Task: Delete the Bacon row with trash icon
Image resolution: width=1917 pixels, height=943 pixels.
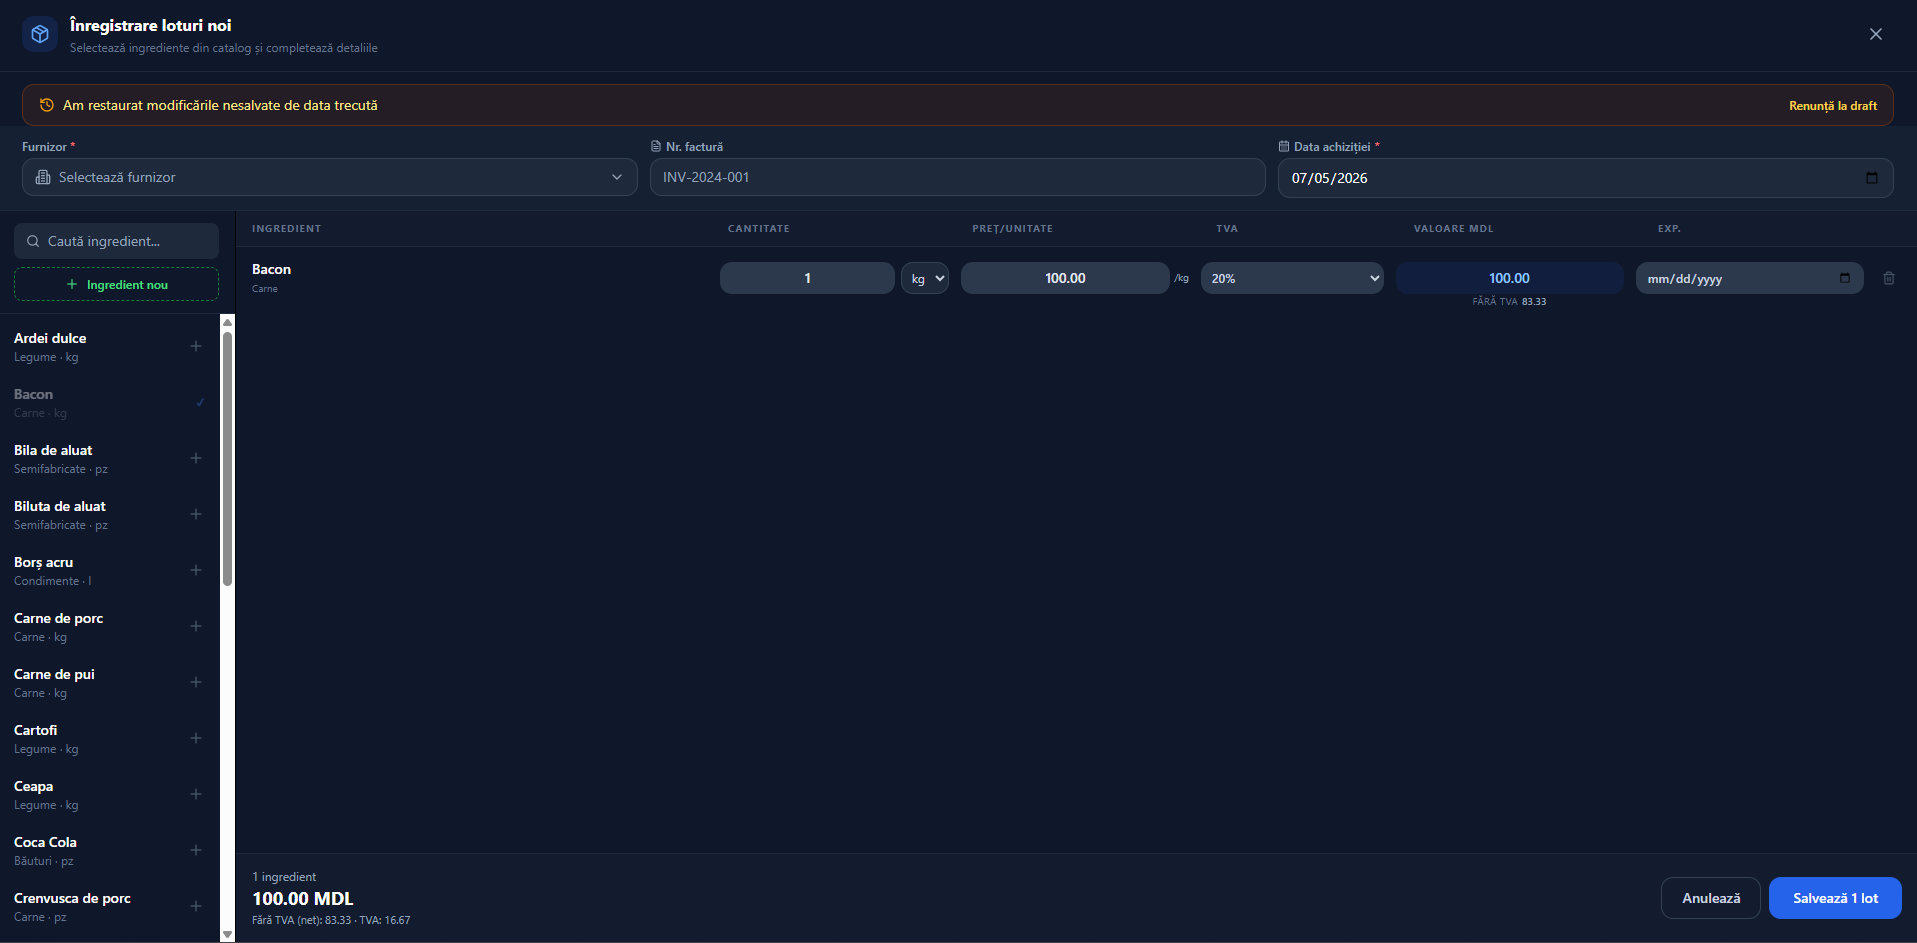Action: tap(1889, 278)
